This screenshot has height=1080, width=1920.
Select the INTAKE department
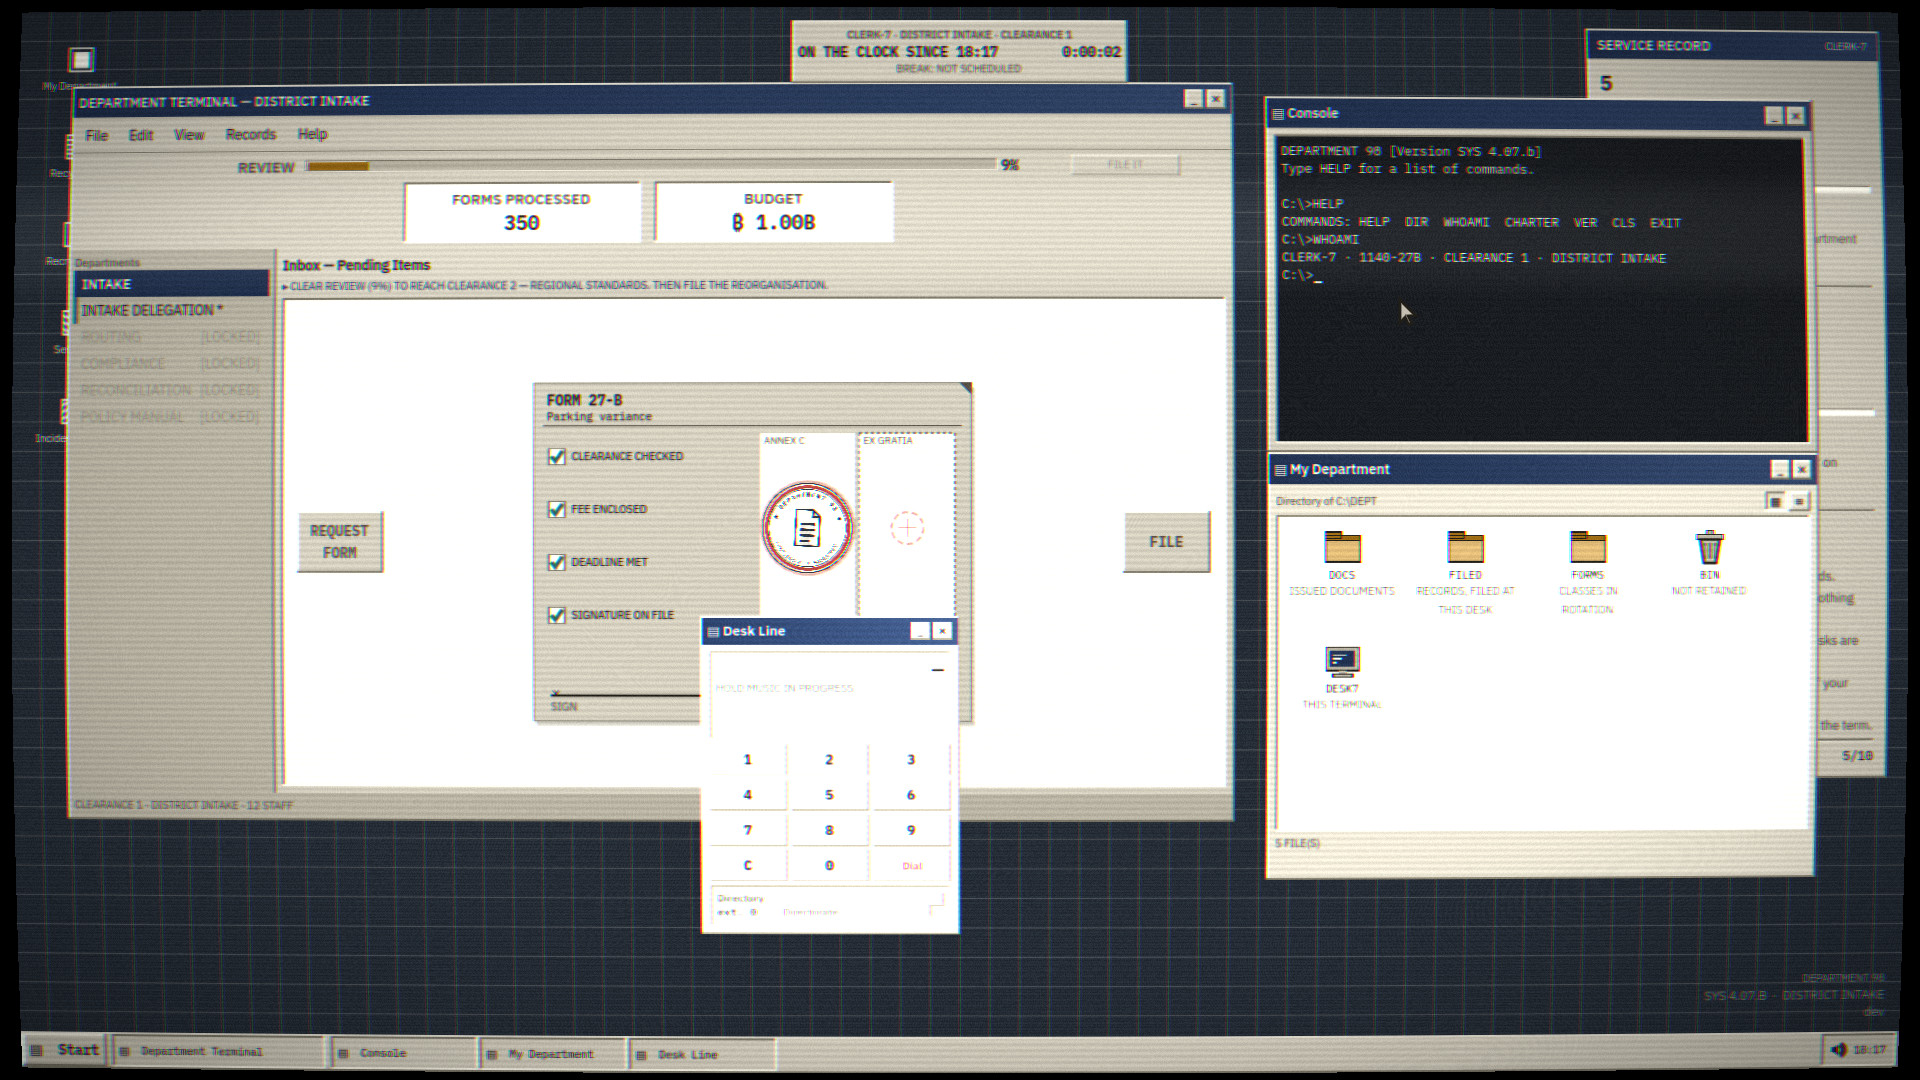[172, 284]
